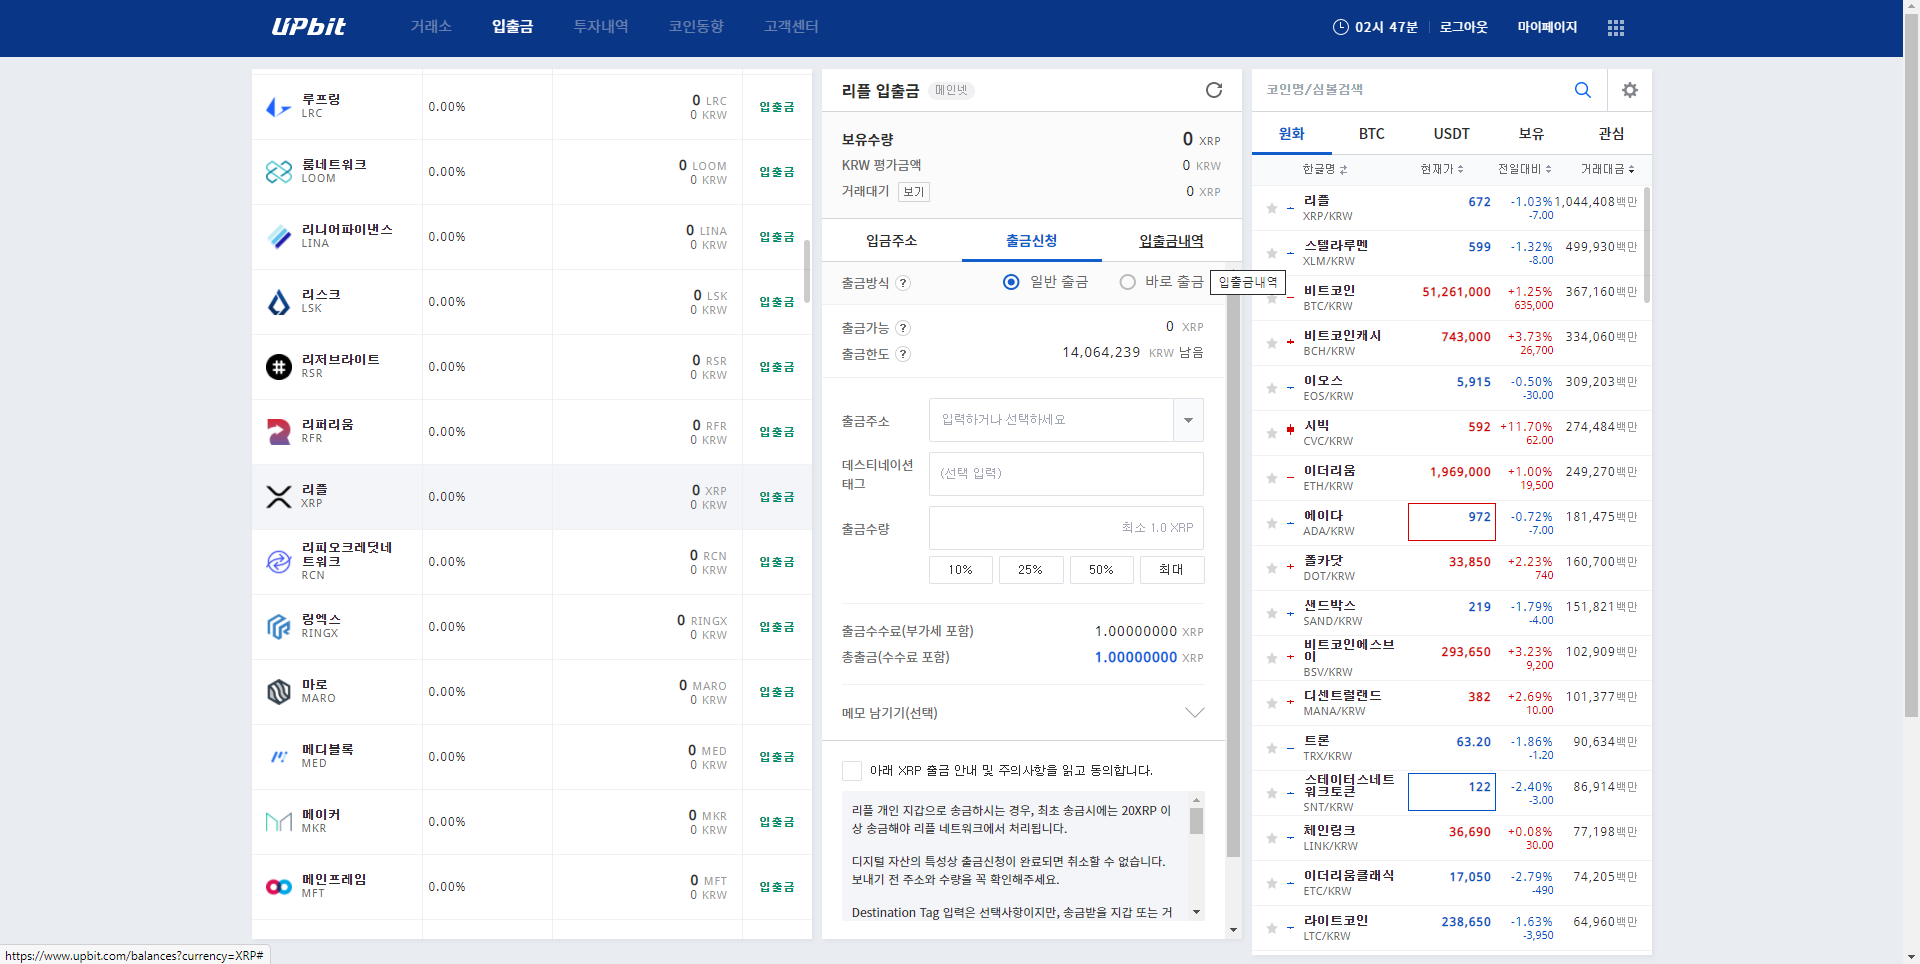Click 보기 button next to 거래대기

[914, 192]
